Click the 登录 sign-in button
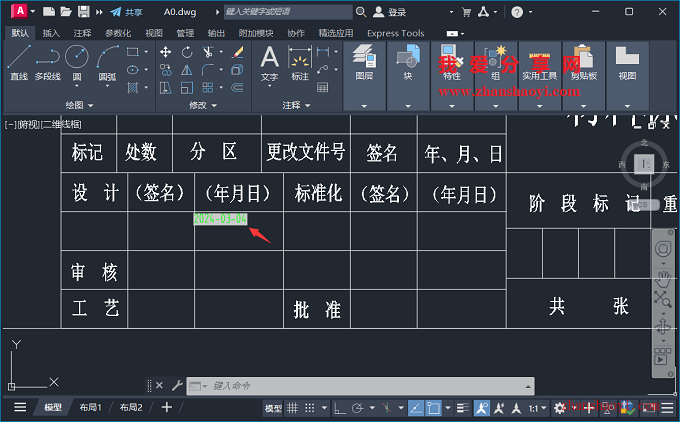Screen dimensions: 680x422 tap(390, 12)
